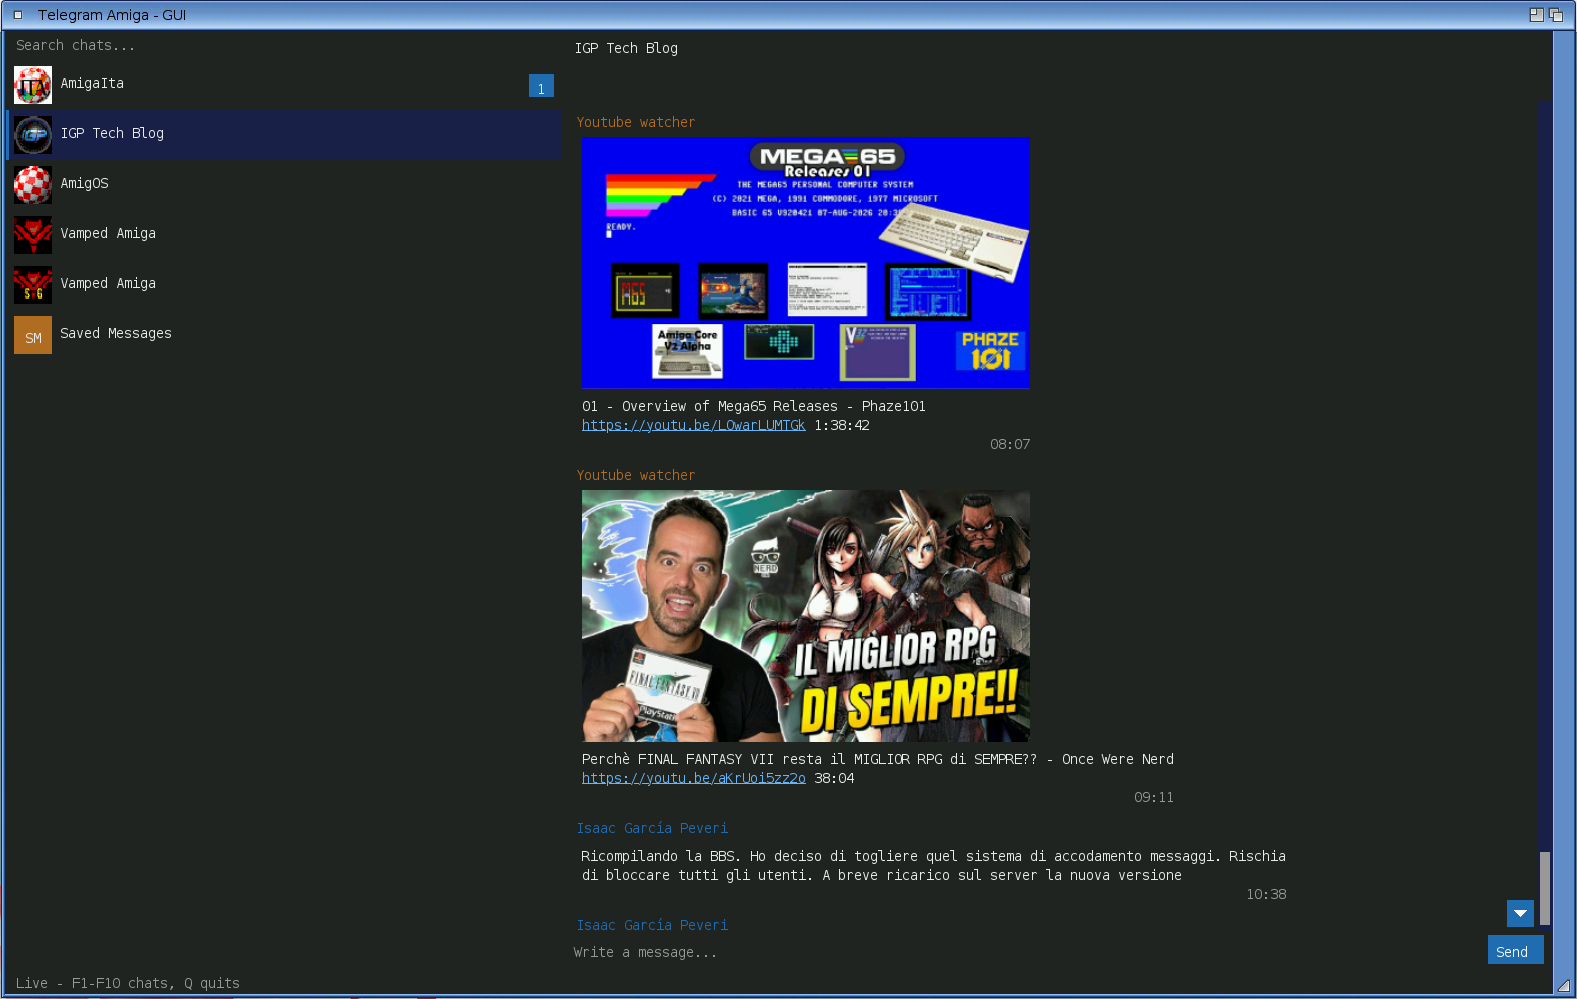Click the second Youtube watcher sender name
Image resolution: width=1577 pixels, height=999 pixels.
click(635, 475)
